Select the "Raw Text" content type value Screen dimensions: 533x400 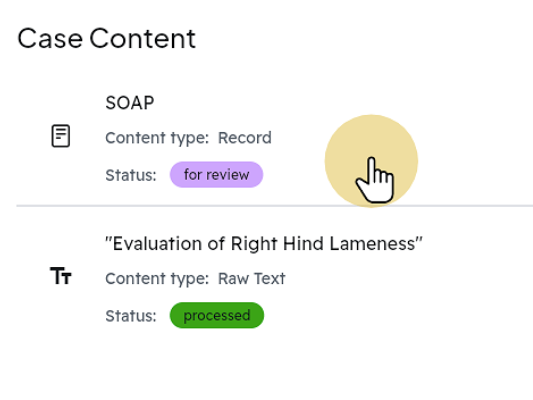point(252,279)
